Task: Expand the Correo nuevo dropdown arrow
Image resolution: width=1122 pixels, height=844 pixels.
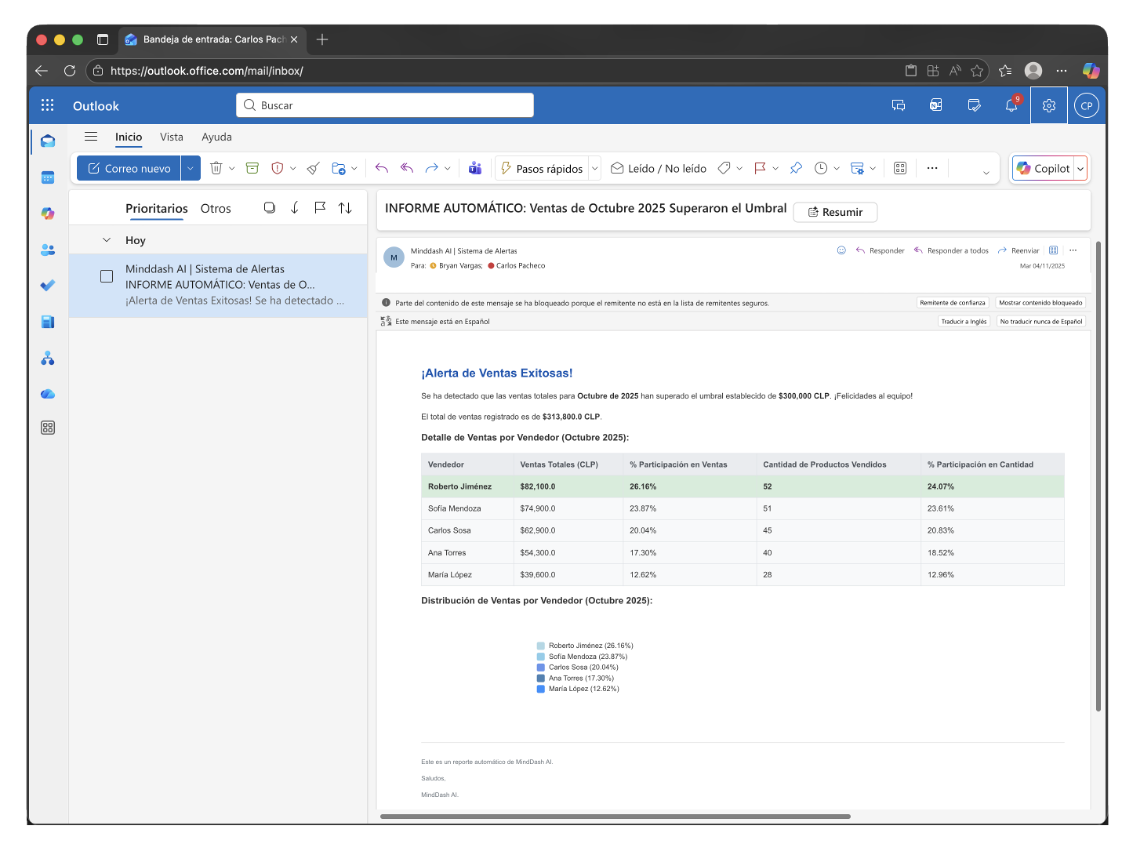Action: 190,168
